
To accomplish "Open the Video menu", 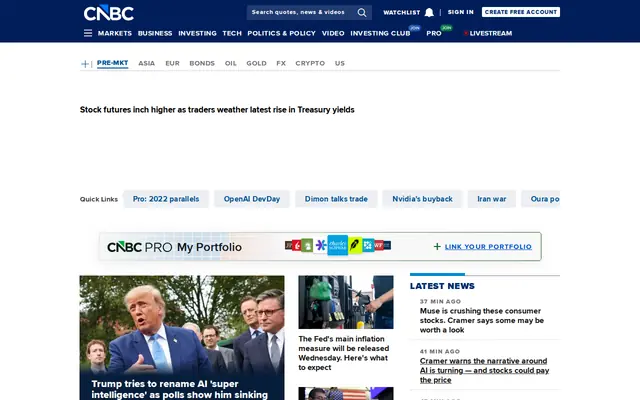I will tap(333, 33).
